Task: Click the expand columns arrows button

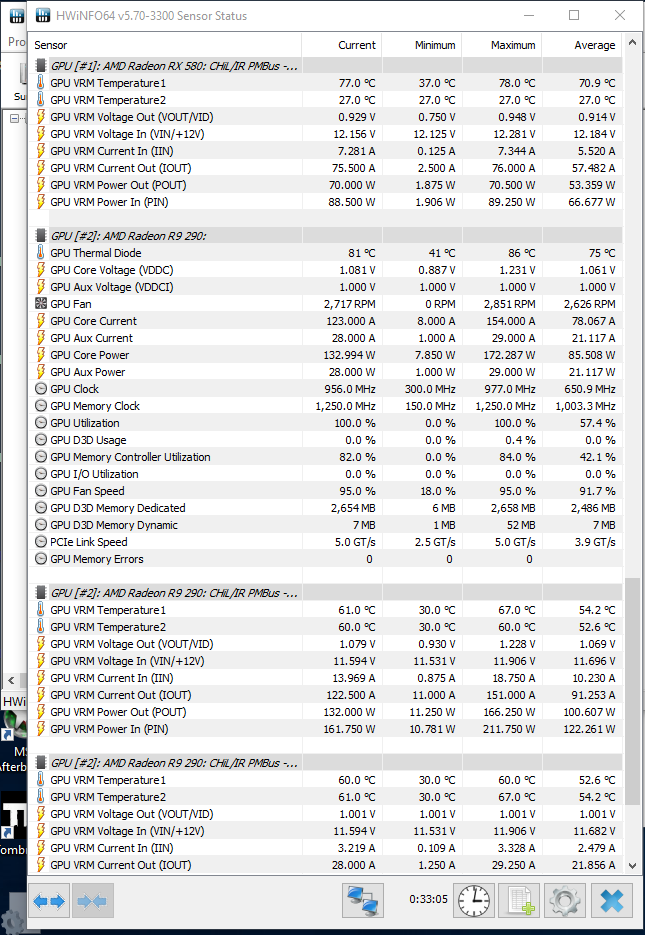Action: coord(49,900)
